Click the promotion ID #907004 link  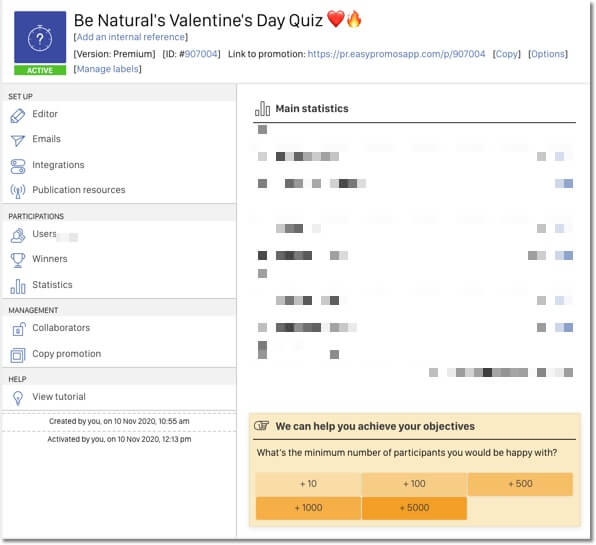(201, 54)
